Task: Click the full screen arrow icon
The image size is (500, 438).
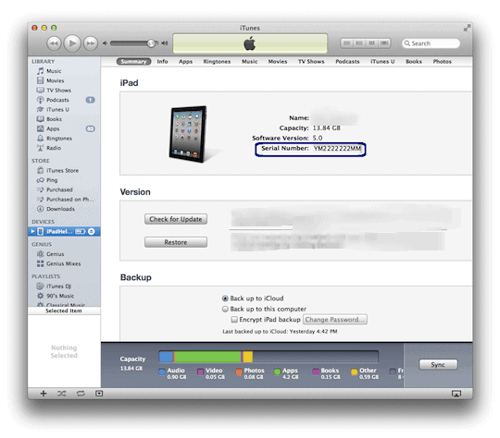Action: [x=467, y=28]
